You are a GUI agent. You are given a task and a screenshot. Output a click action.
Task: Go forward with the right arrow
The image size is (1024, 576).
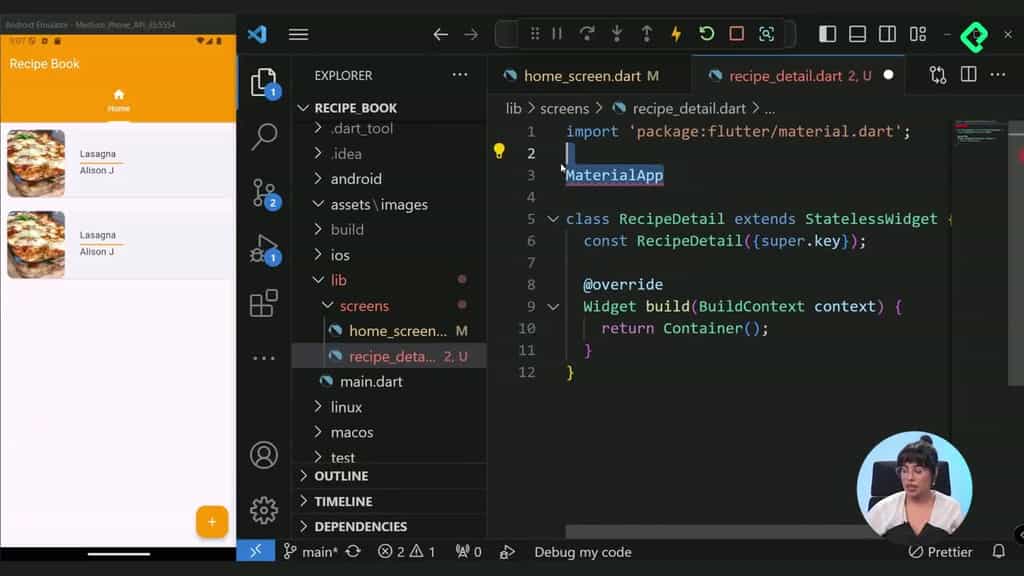(471, 34)
